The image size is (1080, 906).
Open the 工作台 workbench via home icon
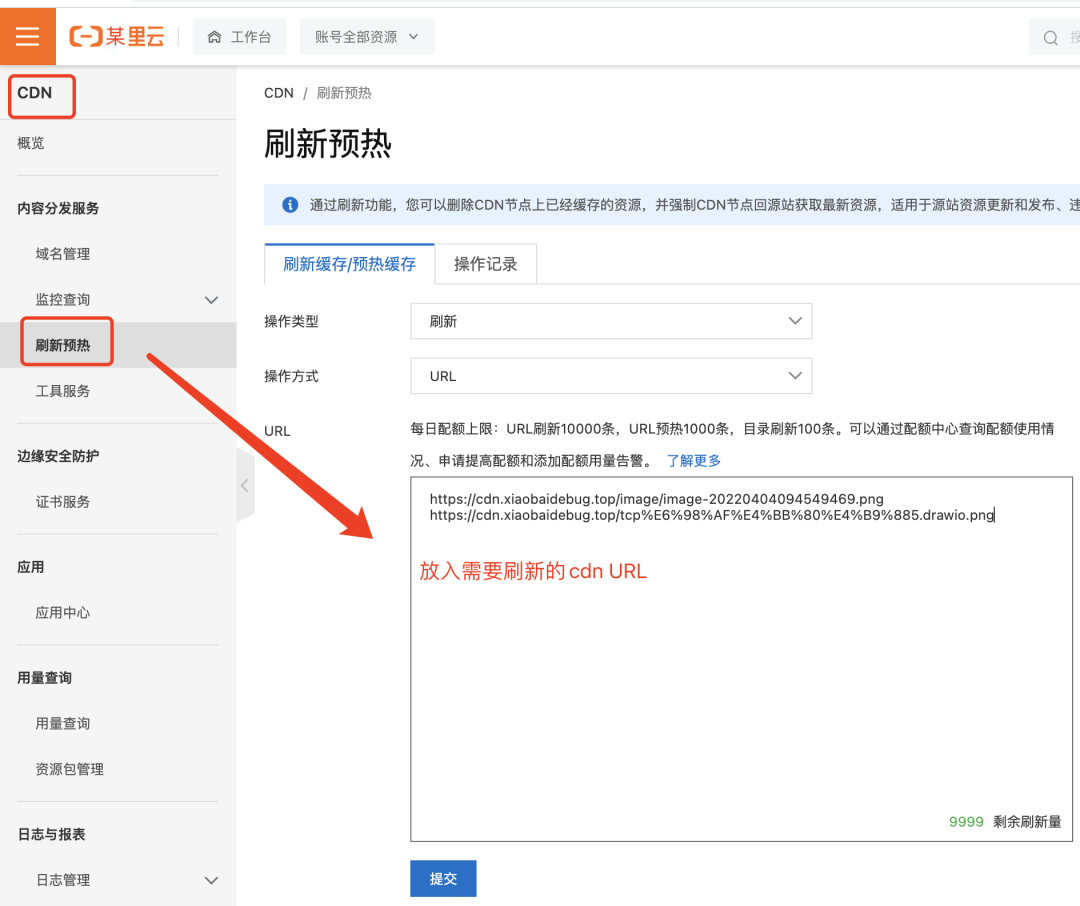[239, 36]
